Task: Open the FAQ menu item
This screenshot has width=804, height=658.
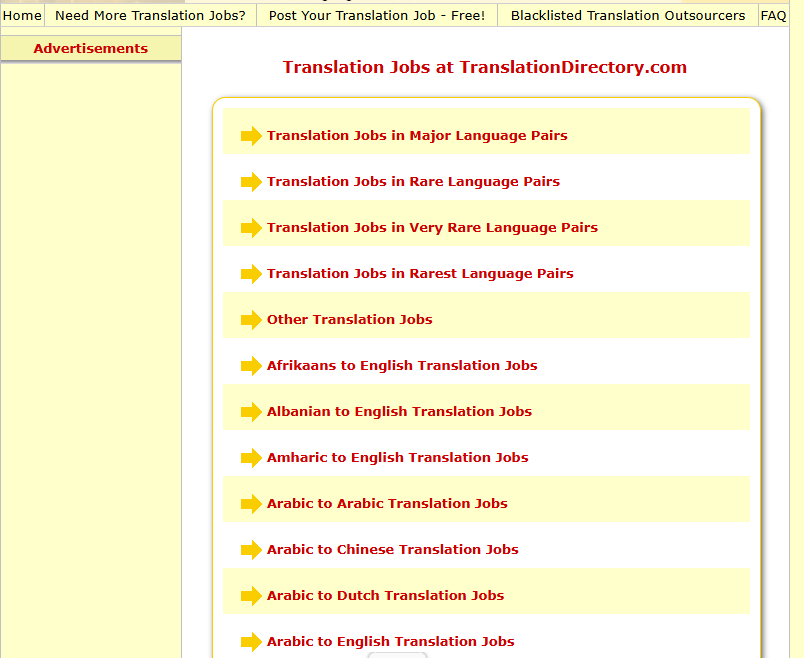Action: point(773,16)
